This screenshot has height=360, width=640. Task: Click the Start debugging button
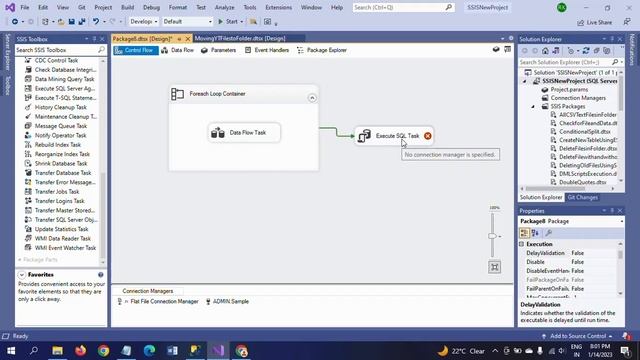[227, 22]
